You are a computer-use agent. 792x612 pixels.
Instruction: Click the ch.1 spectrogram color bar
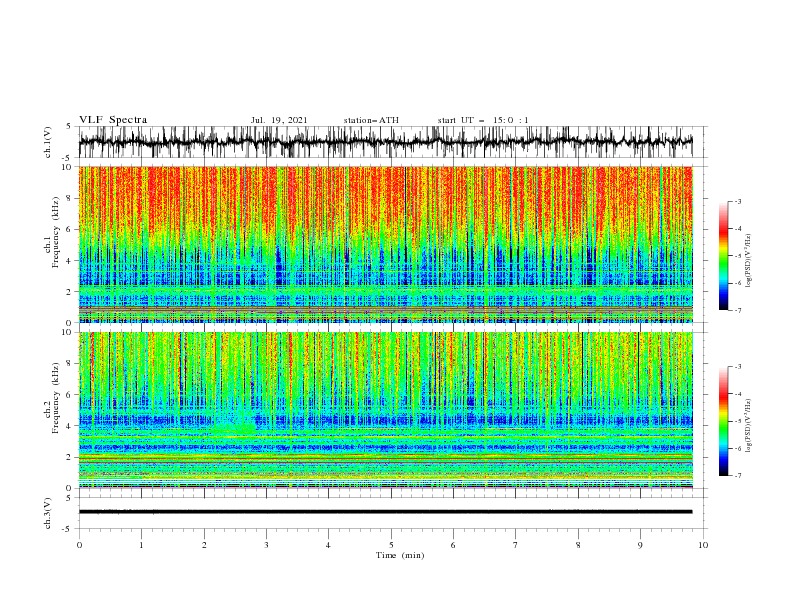pos(723,256)
